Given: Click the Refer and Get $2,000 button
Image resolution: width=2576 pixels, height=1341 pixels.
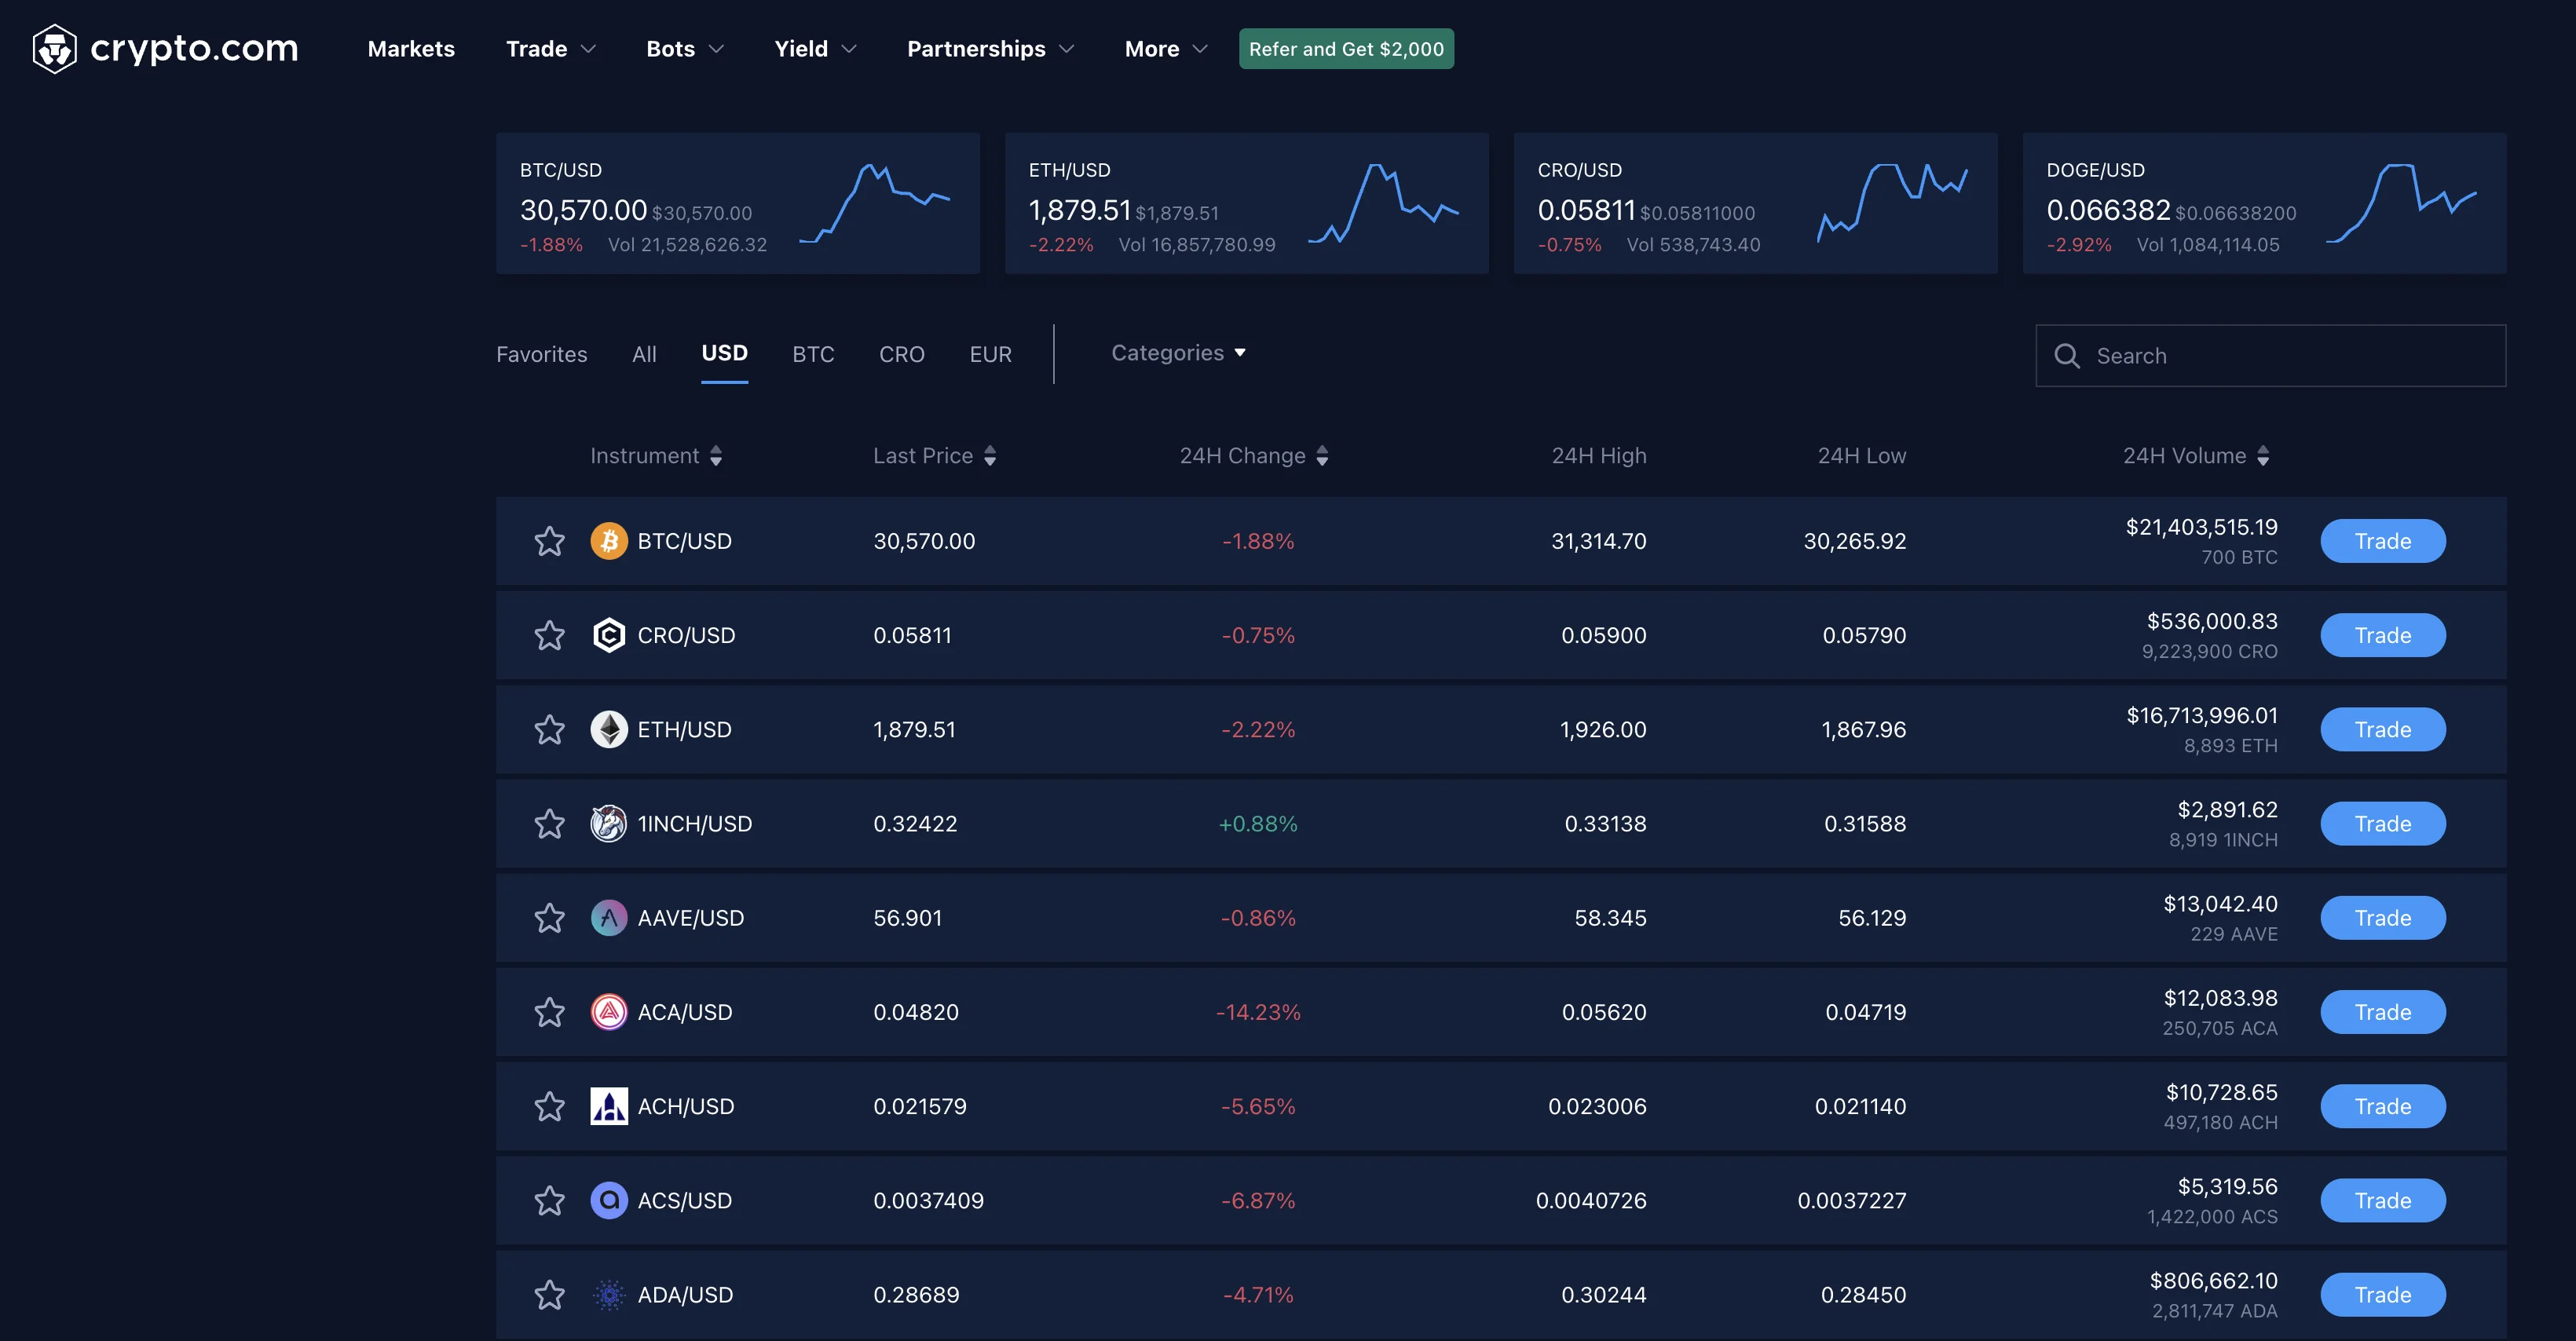Looking at the screenshot, I should pyautogui.click(x=1346, y=49).
